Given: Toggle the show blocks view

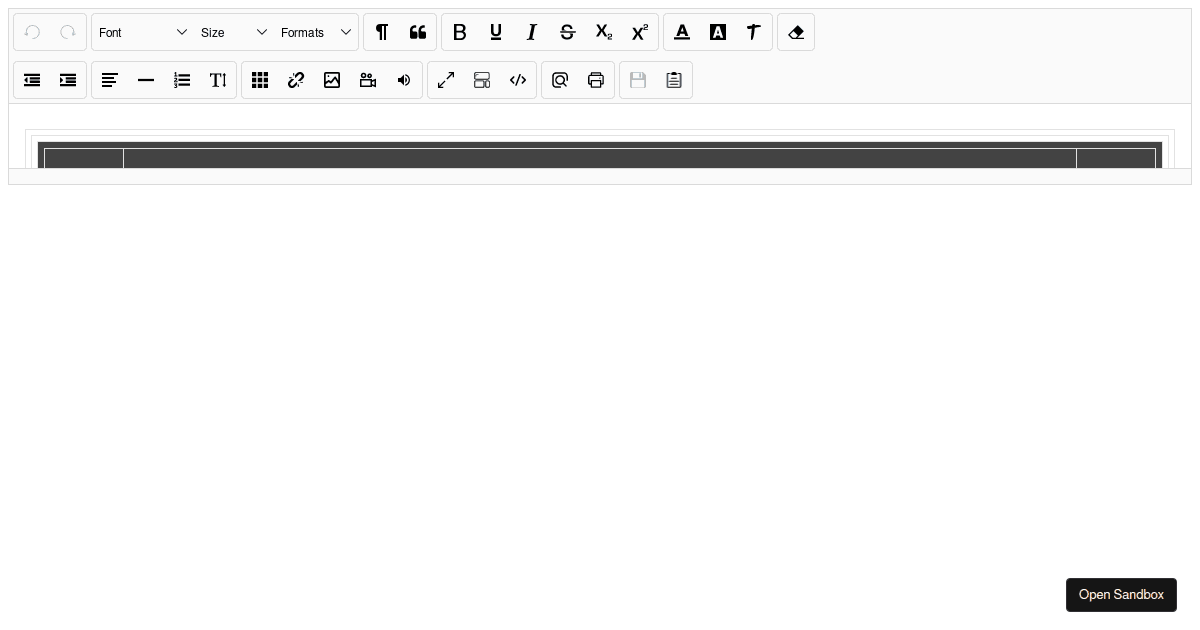Looking at the screenshot, I should 482,80.
